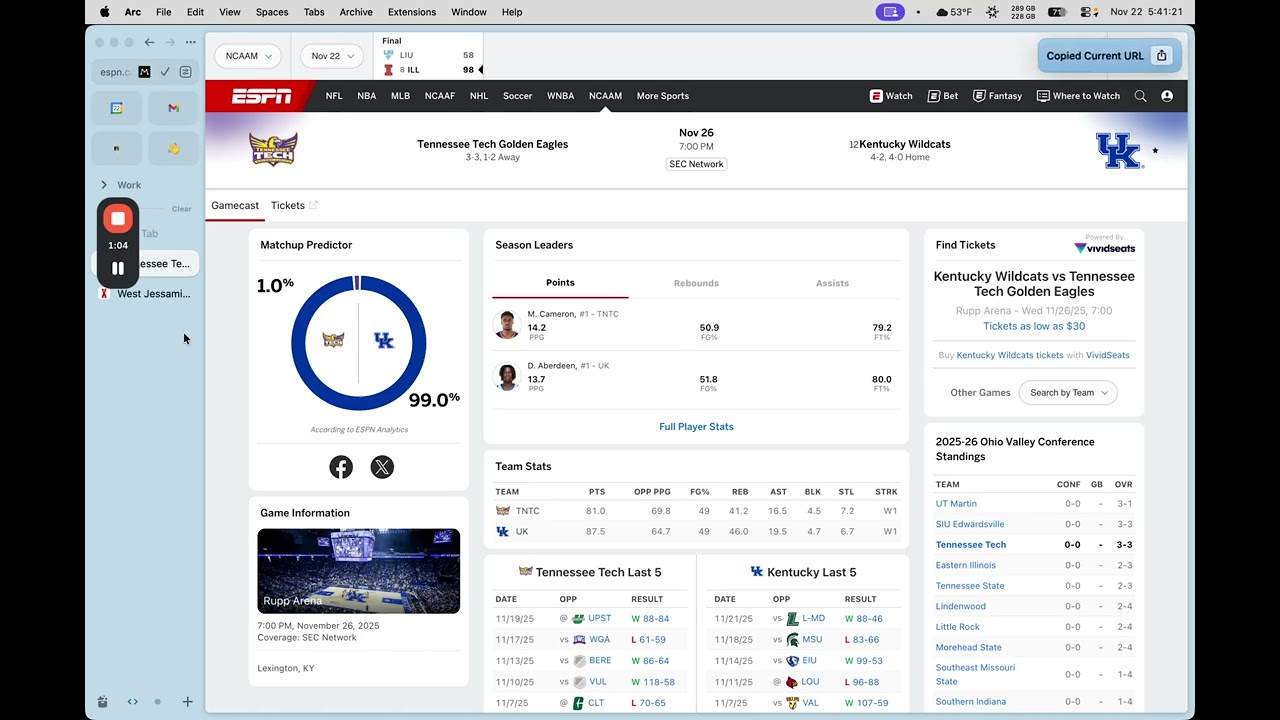
Task: Click the screen sharing menu bar icon
Action: pos(890,12)
